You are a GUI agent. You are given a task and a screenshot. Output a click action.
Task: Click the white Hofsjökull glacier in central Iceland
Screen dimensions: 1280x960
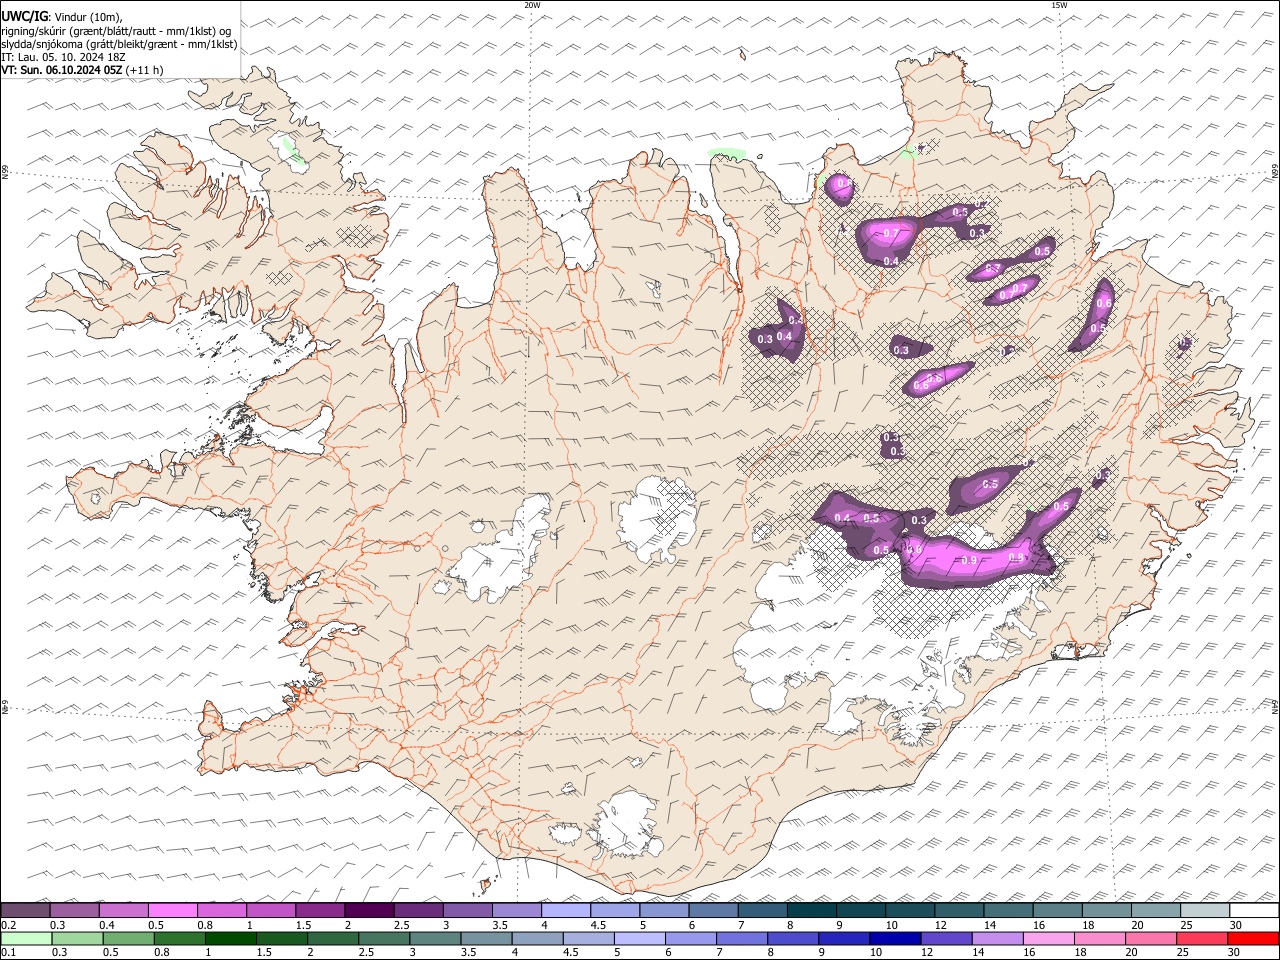tap(656, 518)
